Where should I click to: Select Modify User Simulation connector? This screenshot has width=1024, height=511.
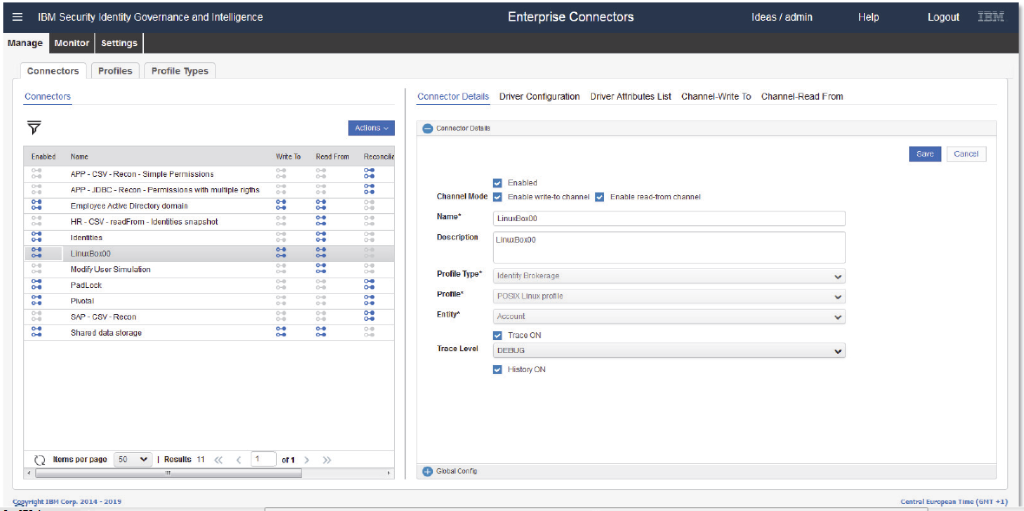tap(209, 269)
